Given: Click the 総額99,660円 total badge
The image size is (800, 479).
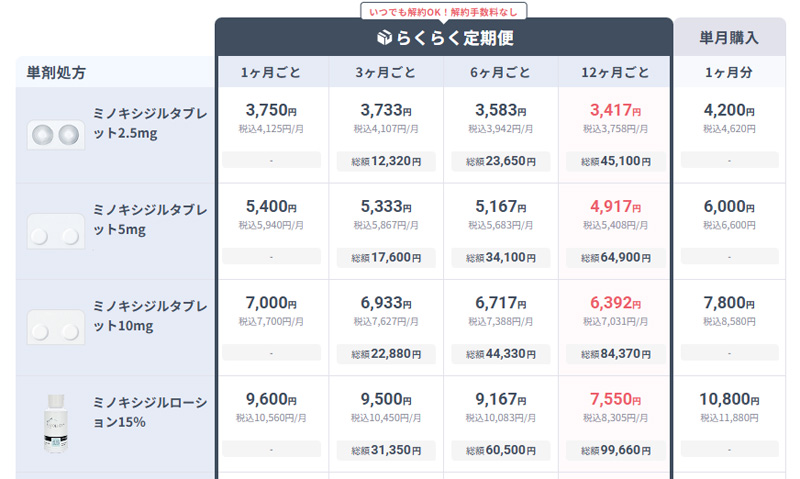Looking at the screenshot, I should (x=615, y=450).
